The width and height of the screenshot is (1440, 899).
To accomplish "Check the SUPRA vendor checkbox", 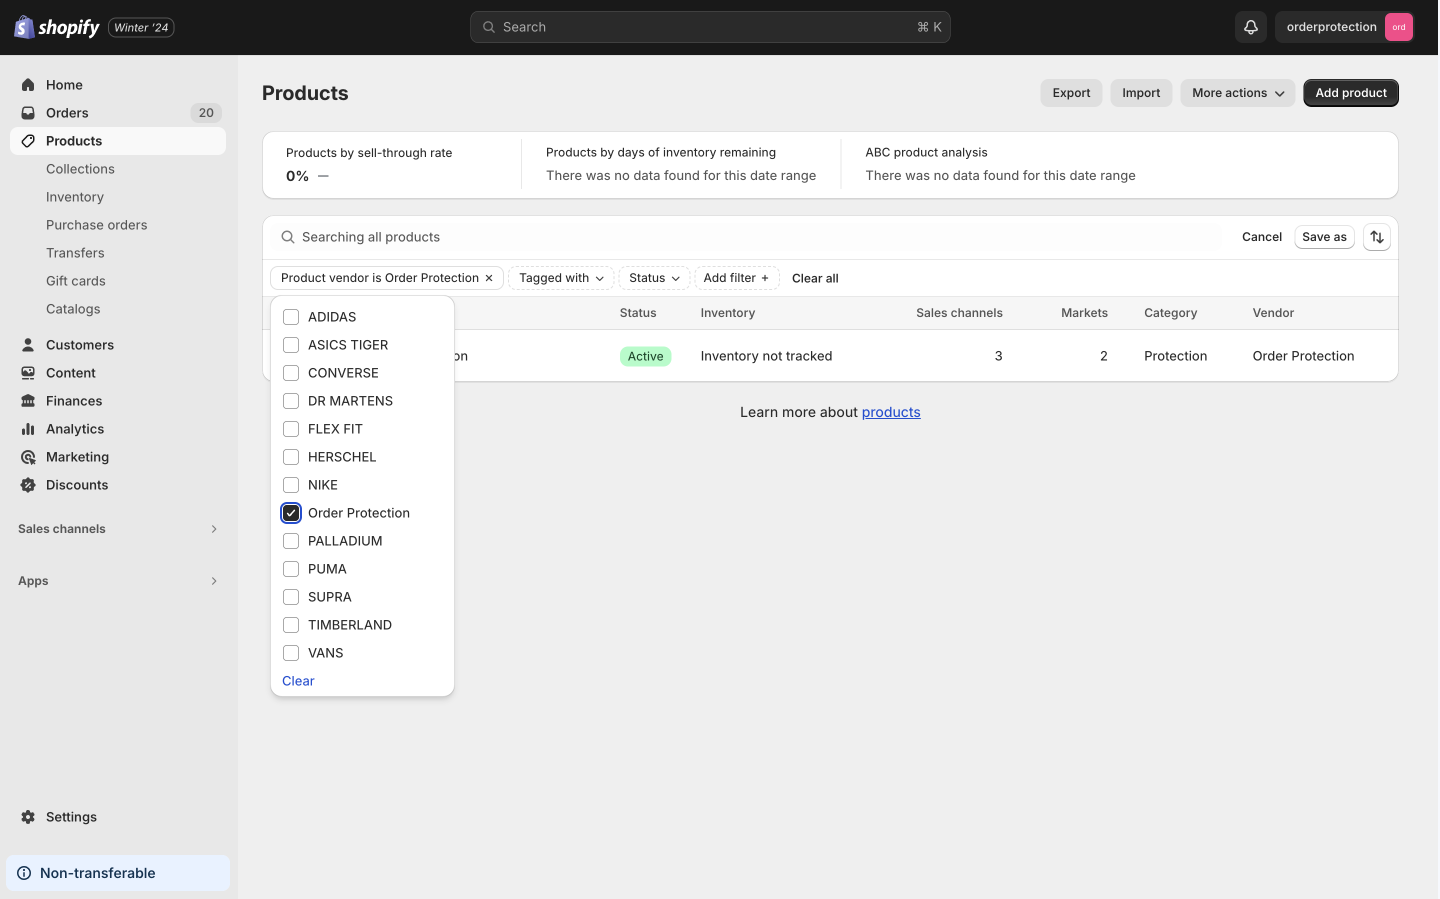I will [x=291, y=597].
